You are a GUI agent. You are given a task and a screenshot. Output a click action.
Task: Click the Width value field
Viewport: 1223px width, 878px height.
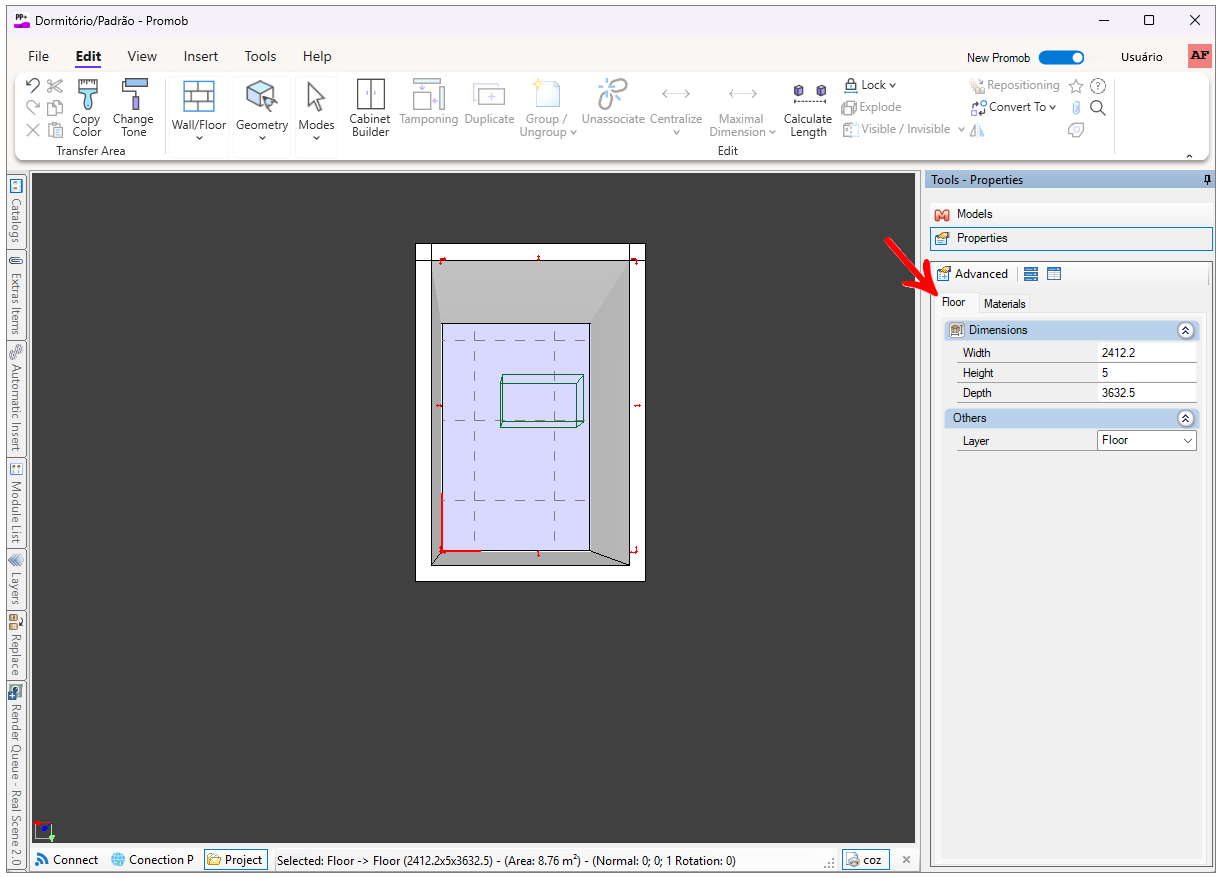coord(1146,353)
